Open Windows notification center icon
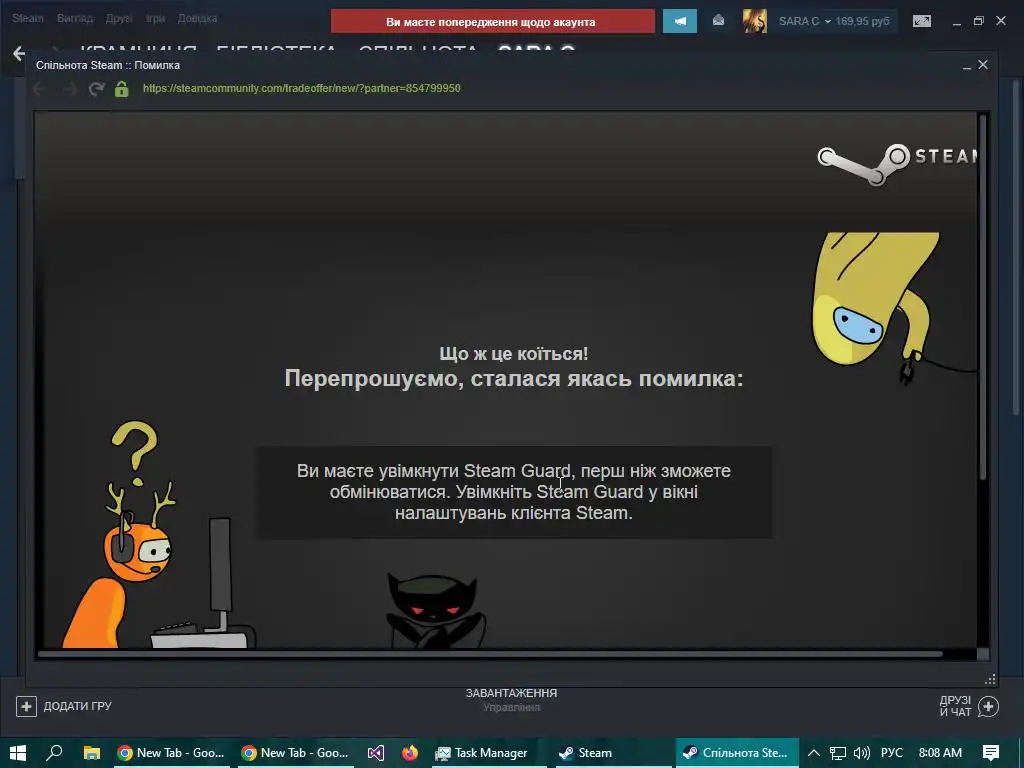The image size is (1024, 768). tap(991, 753)
